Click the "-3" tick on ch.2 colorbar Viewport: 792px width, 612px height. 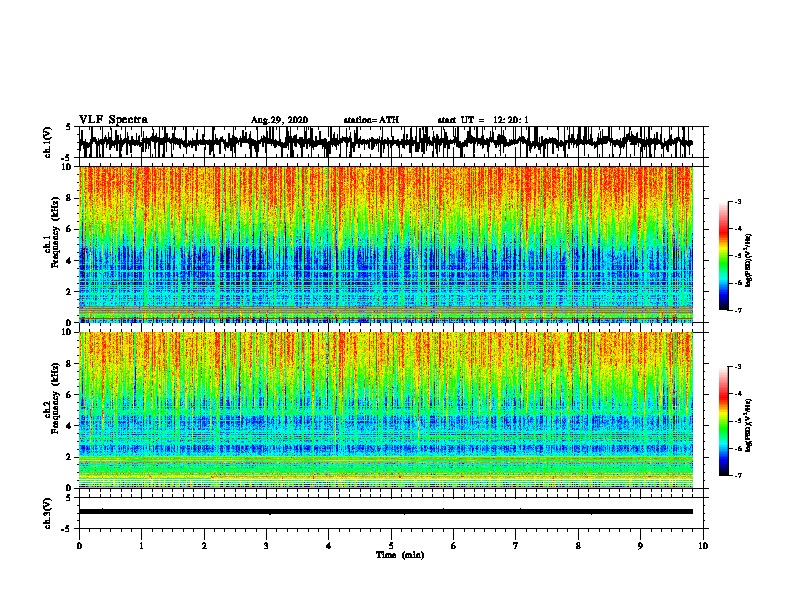click(x=738, y=367)
